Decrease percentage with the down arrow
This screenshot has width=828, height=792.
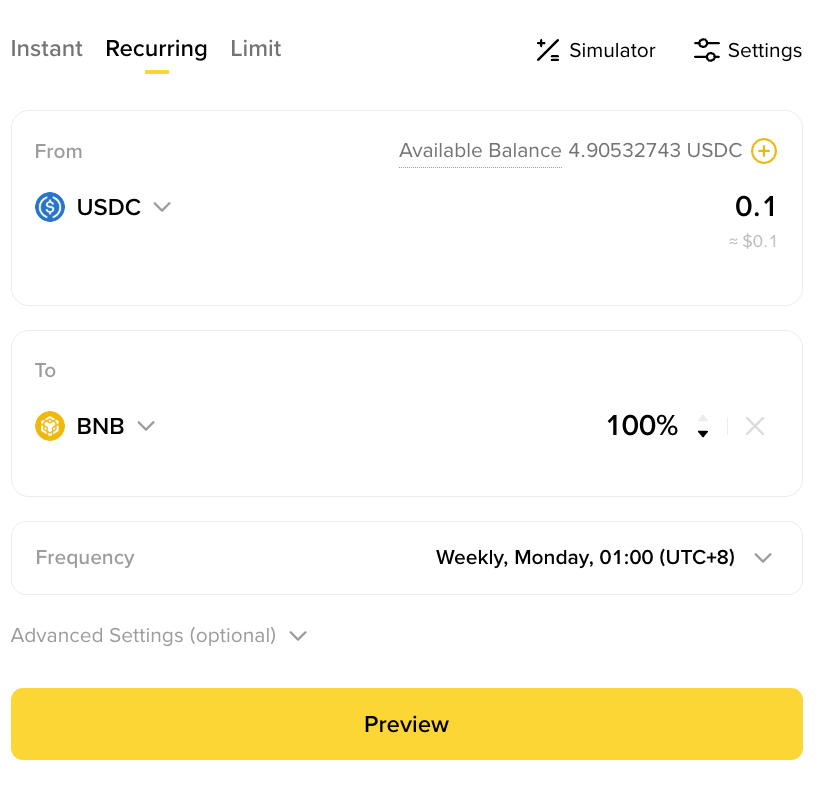pyautogui.click(x=703, y=434)
